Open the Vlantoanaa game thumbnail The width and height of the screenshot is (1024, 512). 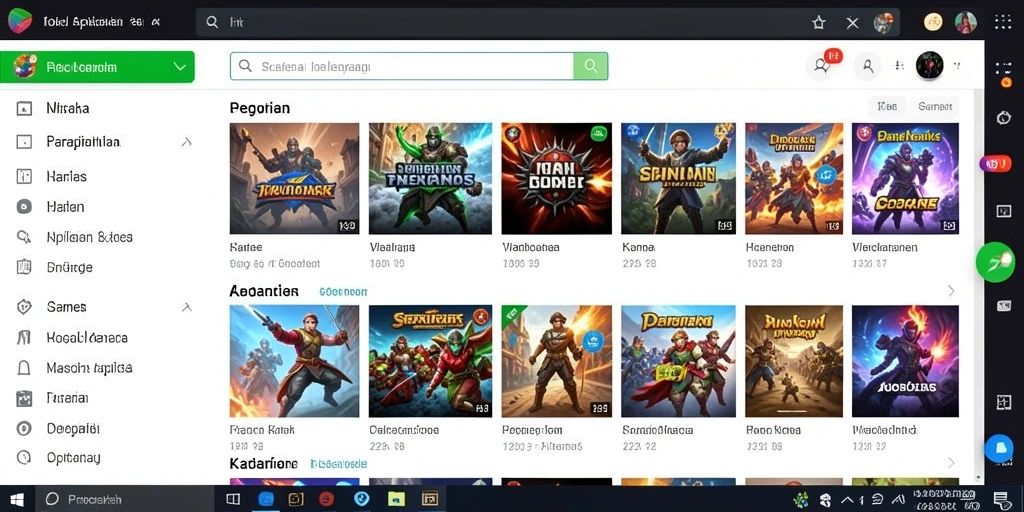556,178
